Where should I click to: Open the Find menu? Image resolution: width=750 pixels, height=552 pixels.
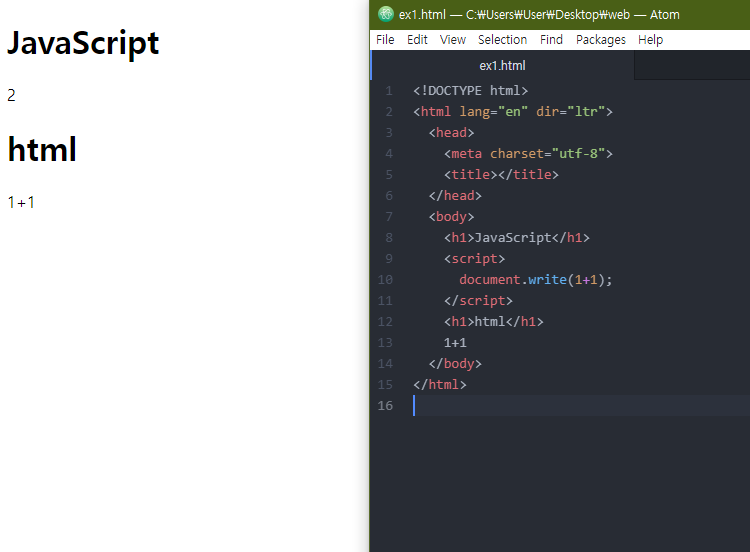[x=551, y=40]
